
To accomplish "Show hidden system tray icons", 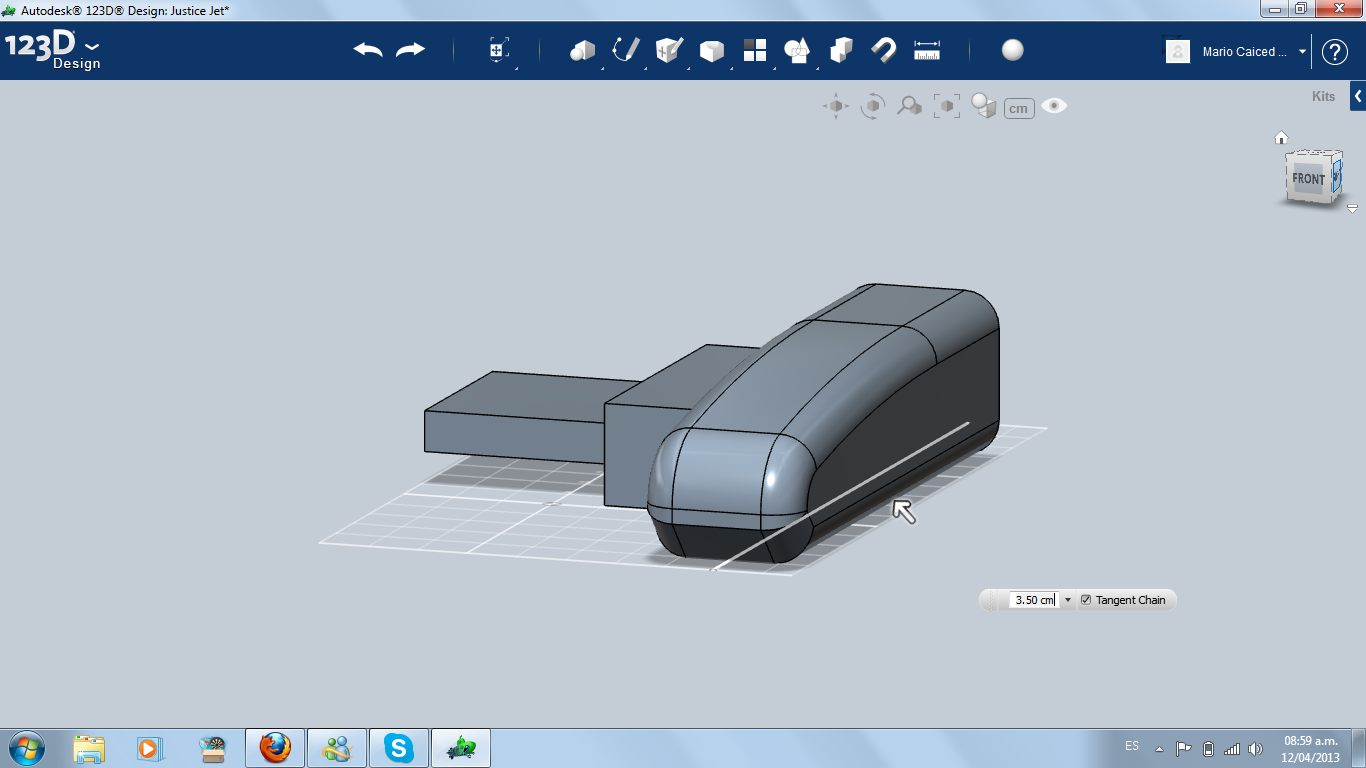I will pos(1160,748).
